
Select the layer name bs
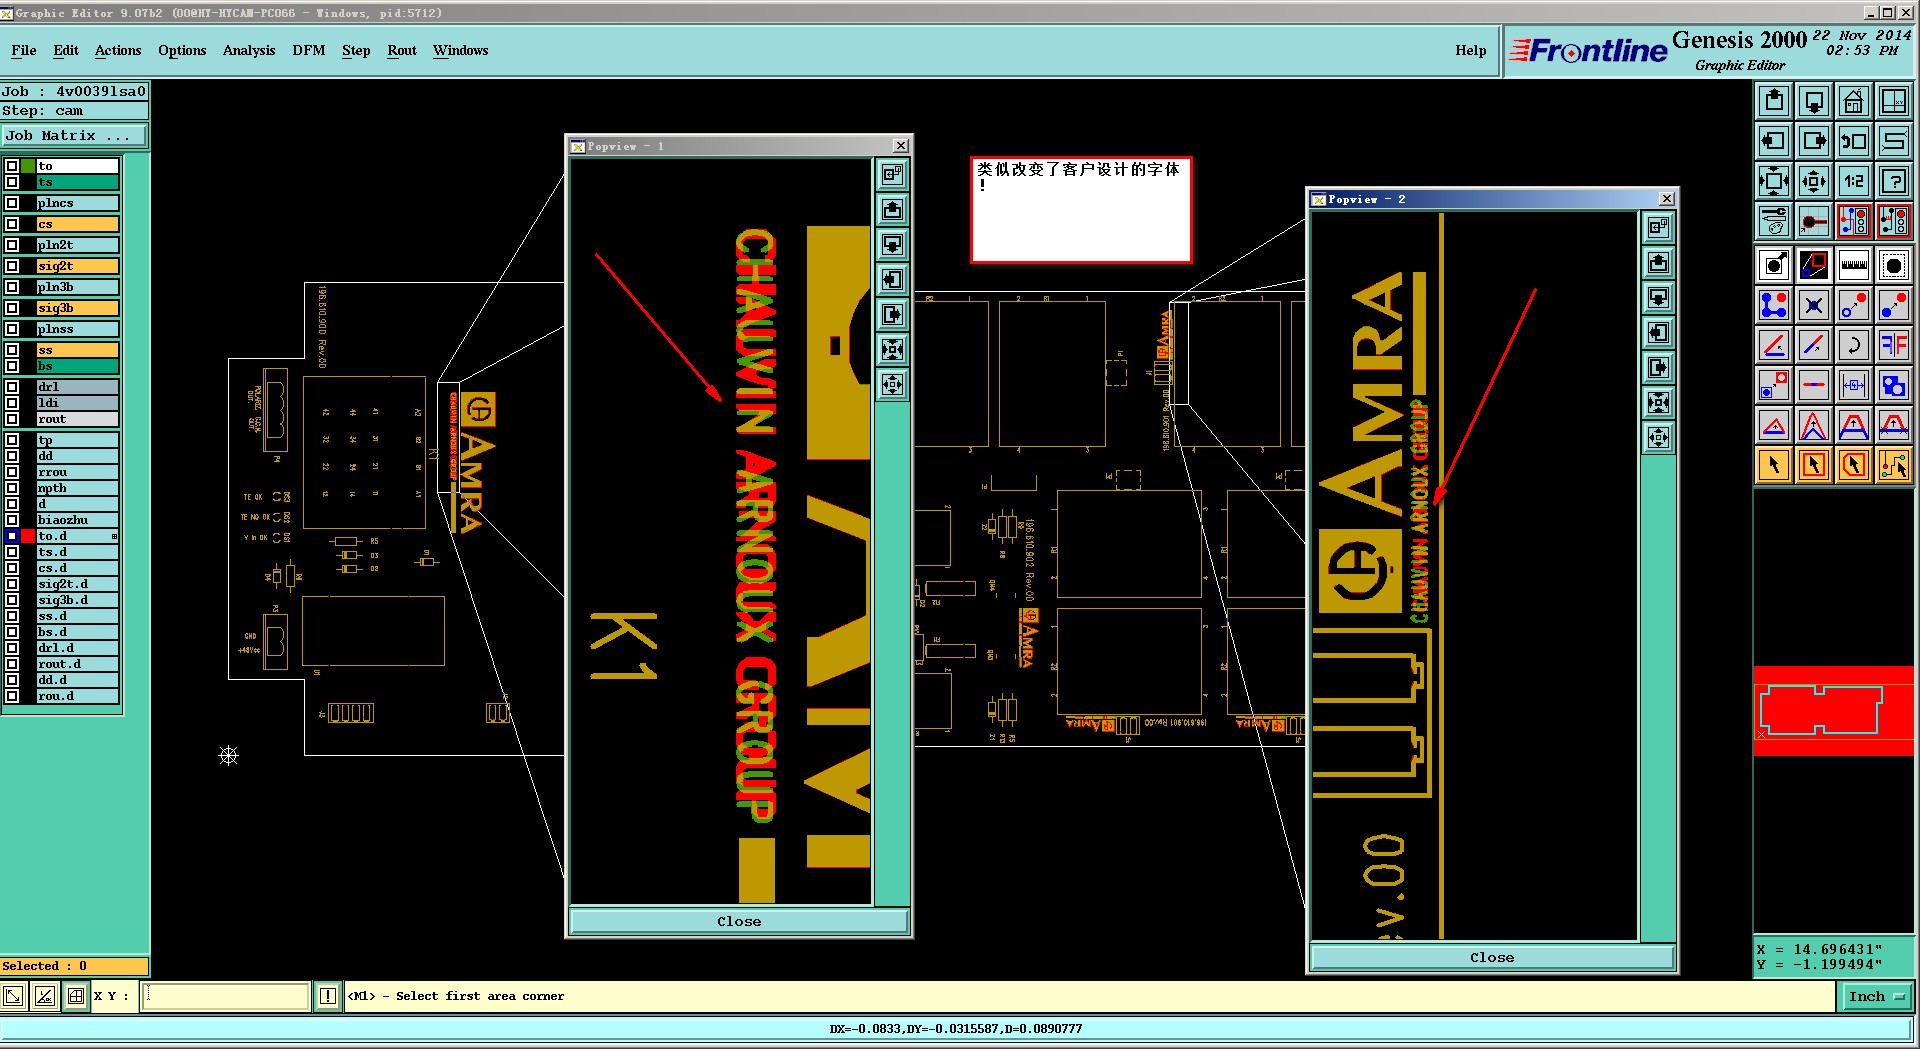pyautogui.click(x=78, y=366)
